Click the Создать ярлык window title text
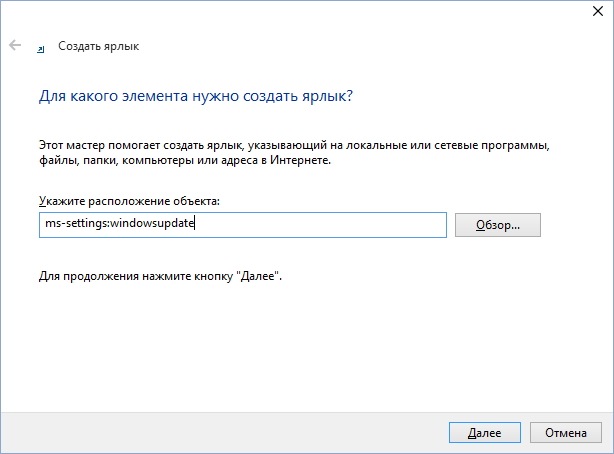 (99, 46)
